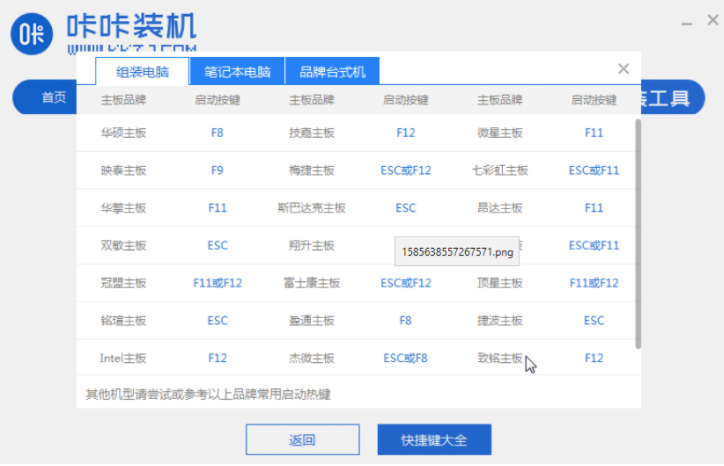Viewport: 724px width, 466px height.
Task: Click the F9 key for 映泰主板
Action: tap(217, 170)
